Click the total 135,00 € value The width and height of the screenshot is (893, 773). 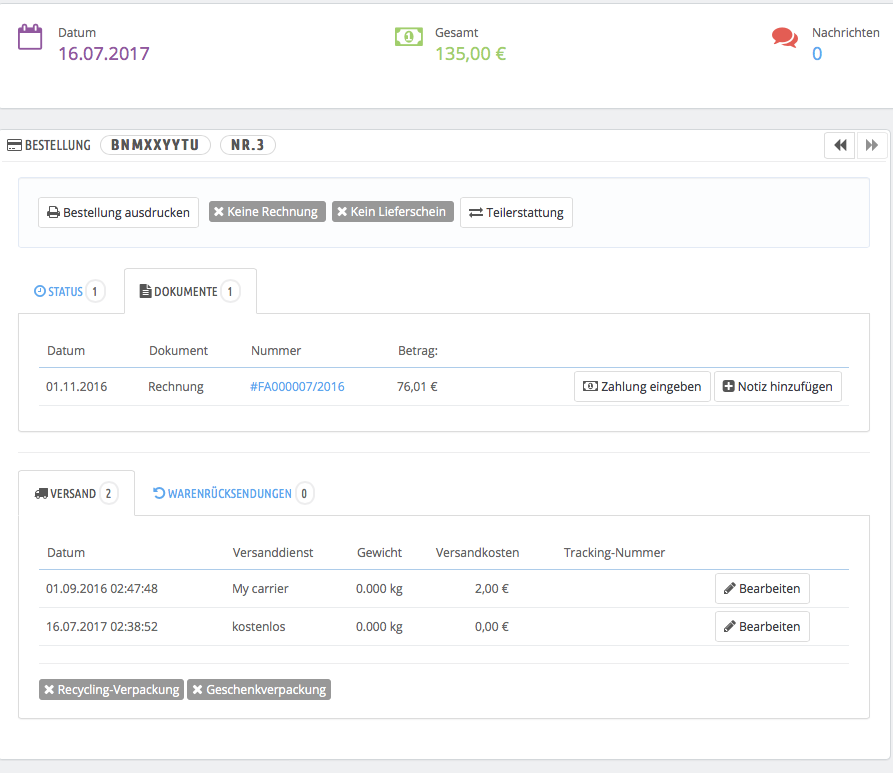click(x=470, y=54)
